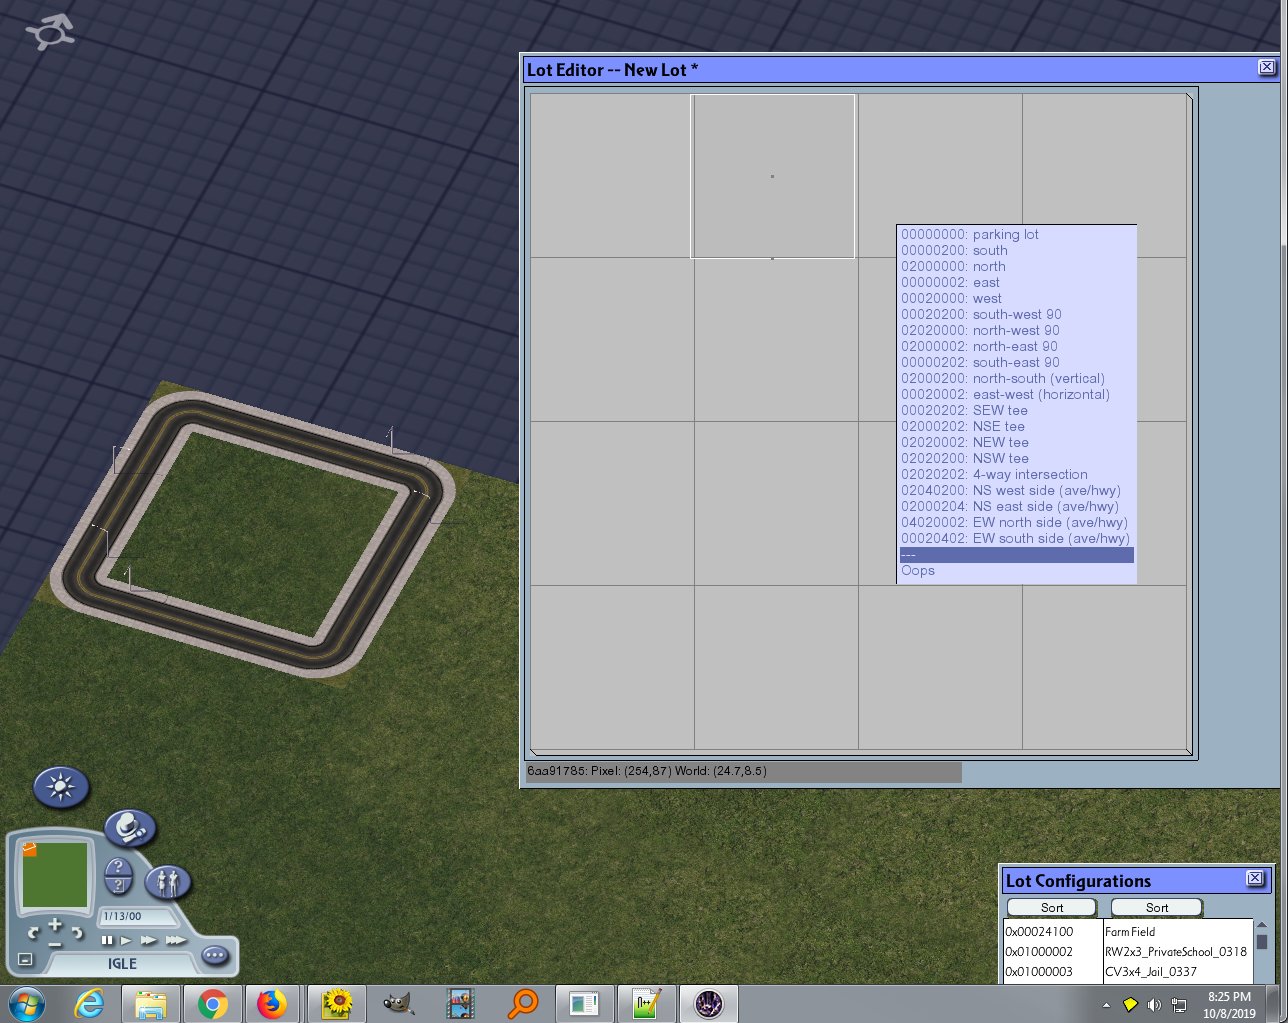Open the mayor mode top hat button
The height and width of the screenshot is (1023, 1288).
[130, 828]
